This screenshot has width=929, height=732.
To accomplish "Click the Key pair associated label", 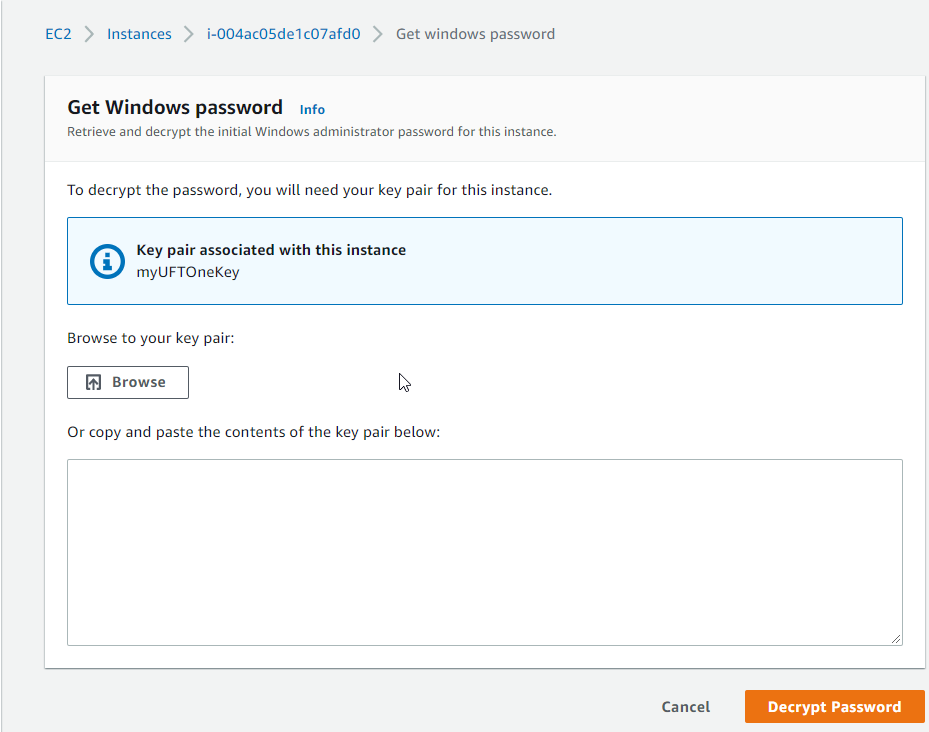I will pos(271,250).
